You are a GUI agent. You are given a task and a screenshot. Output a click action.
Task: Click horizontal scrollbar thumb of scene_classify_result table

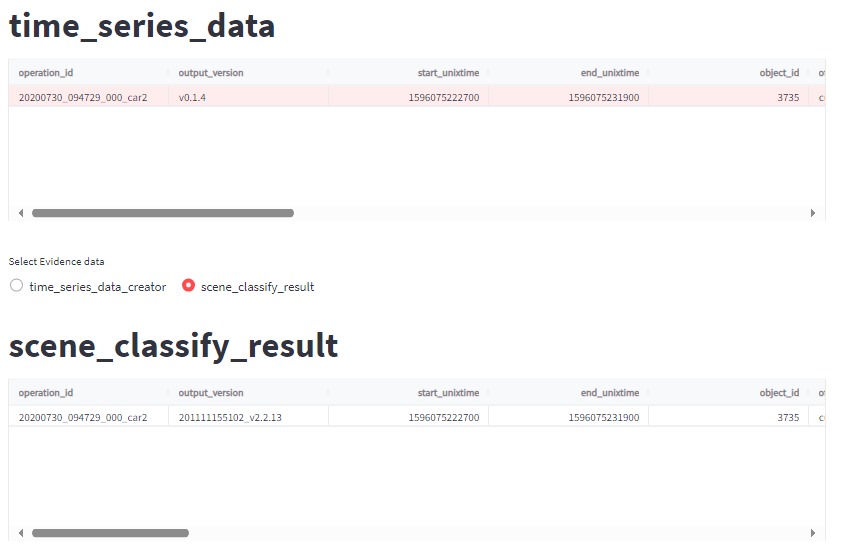pos(110,533)
